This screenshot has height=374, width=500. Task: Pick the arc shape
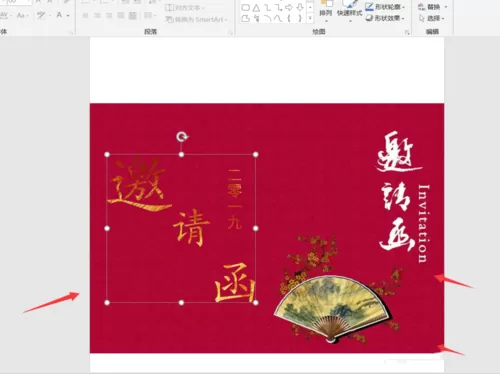tap(268, 18)
